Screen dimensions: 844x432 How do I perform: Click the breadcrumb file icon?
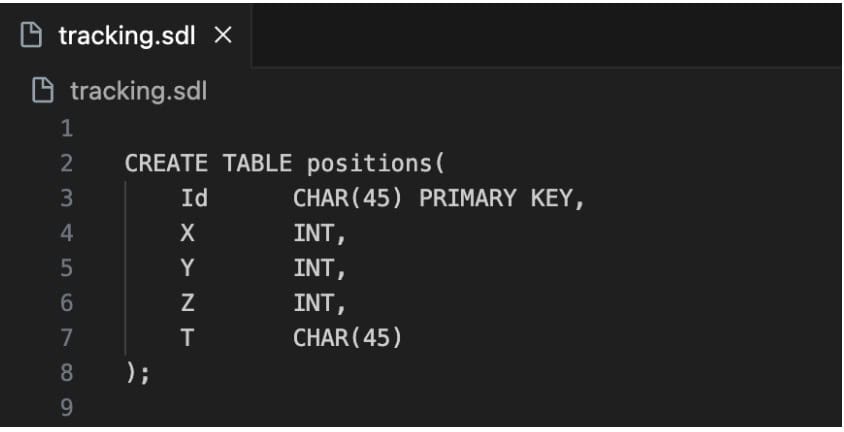43,90
